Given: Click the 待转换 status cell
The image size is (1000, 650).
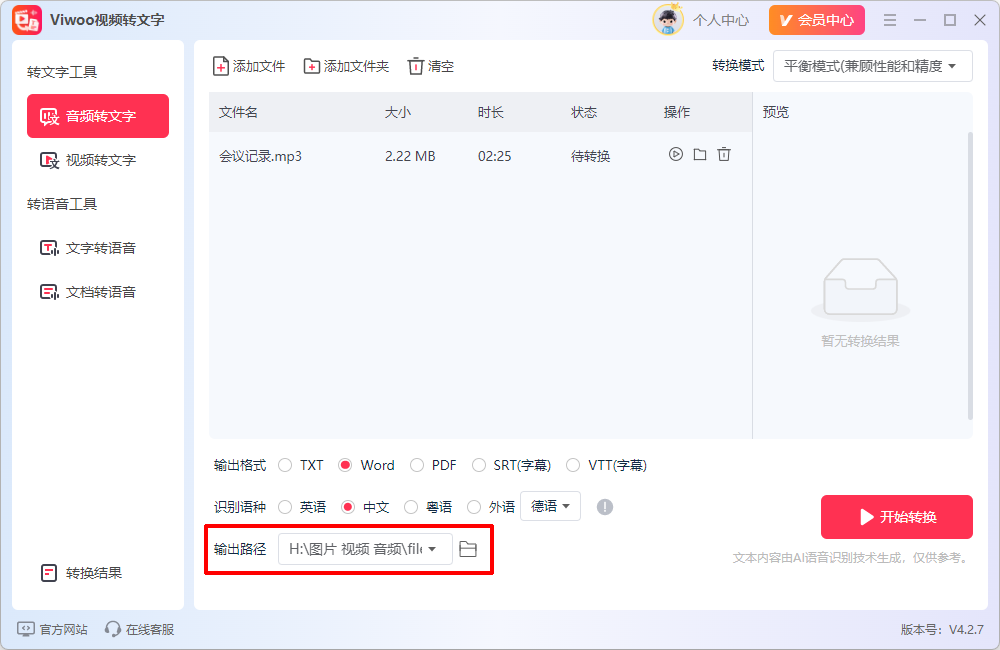Looking at the screenshot, I should click(591, 156).
